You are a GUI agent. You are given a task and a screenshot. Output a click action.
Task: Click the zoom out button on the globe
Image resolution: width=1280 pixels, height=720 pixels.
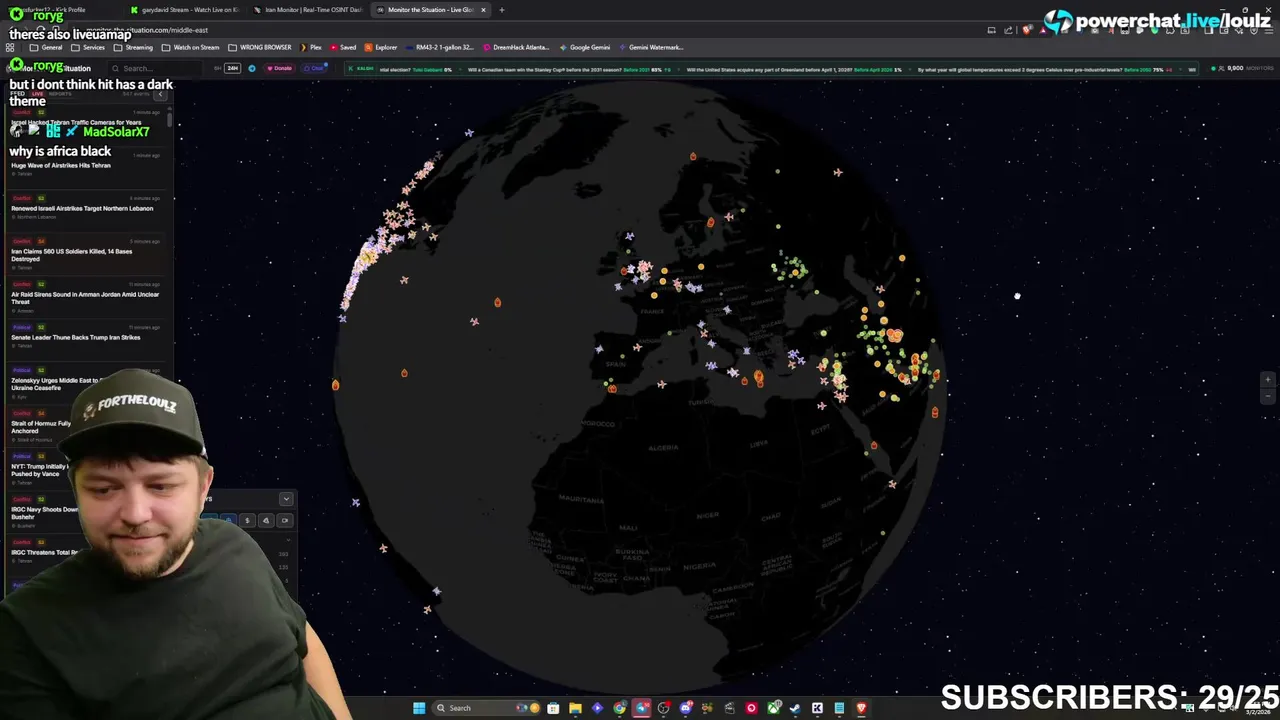(x=1268, y=396)
